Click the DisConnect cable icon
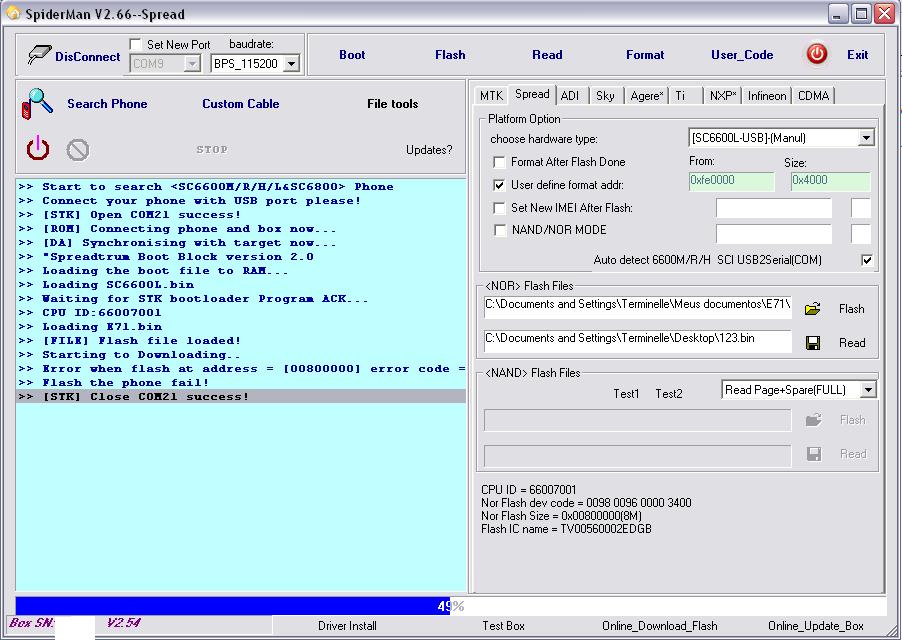 (x=39, y=55)
